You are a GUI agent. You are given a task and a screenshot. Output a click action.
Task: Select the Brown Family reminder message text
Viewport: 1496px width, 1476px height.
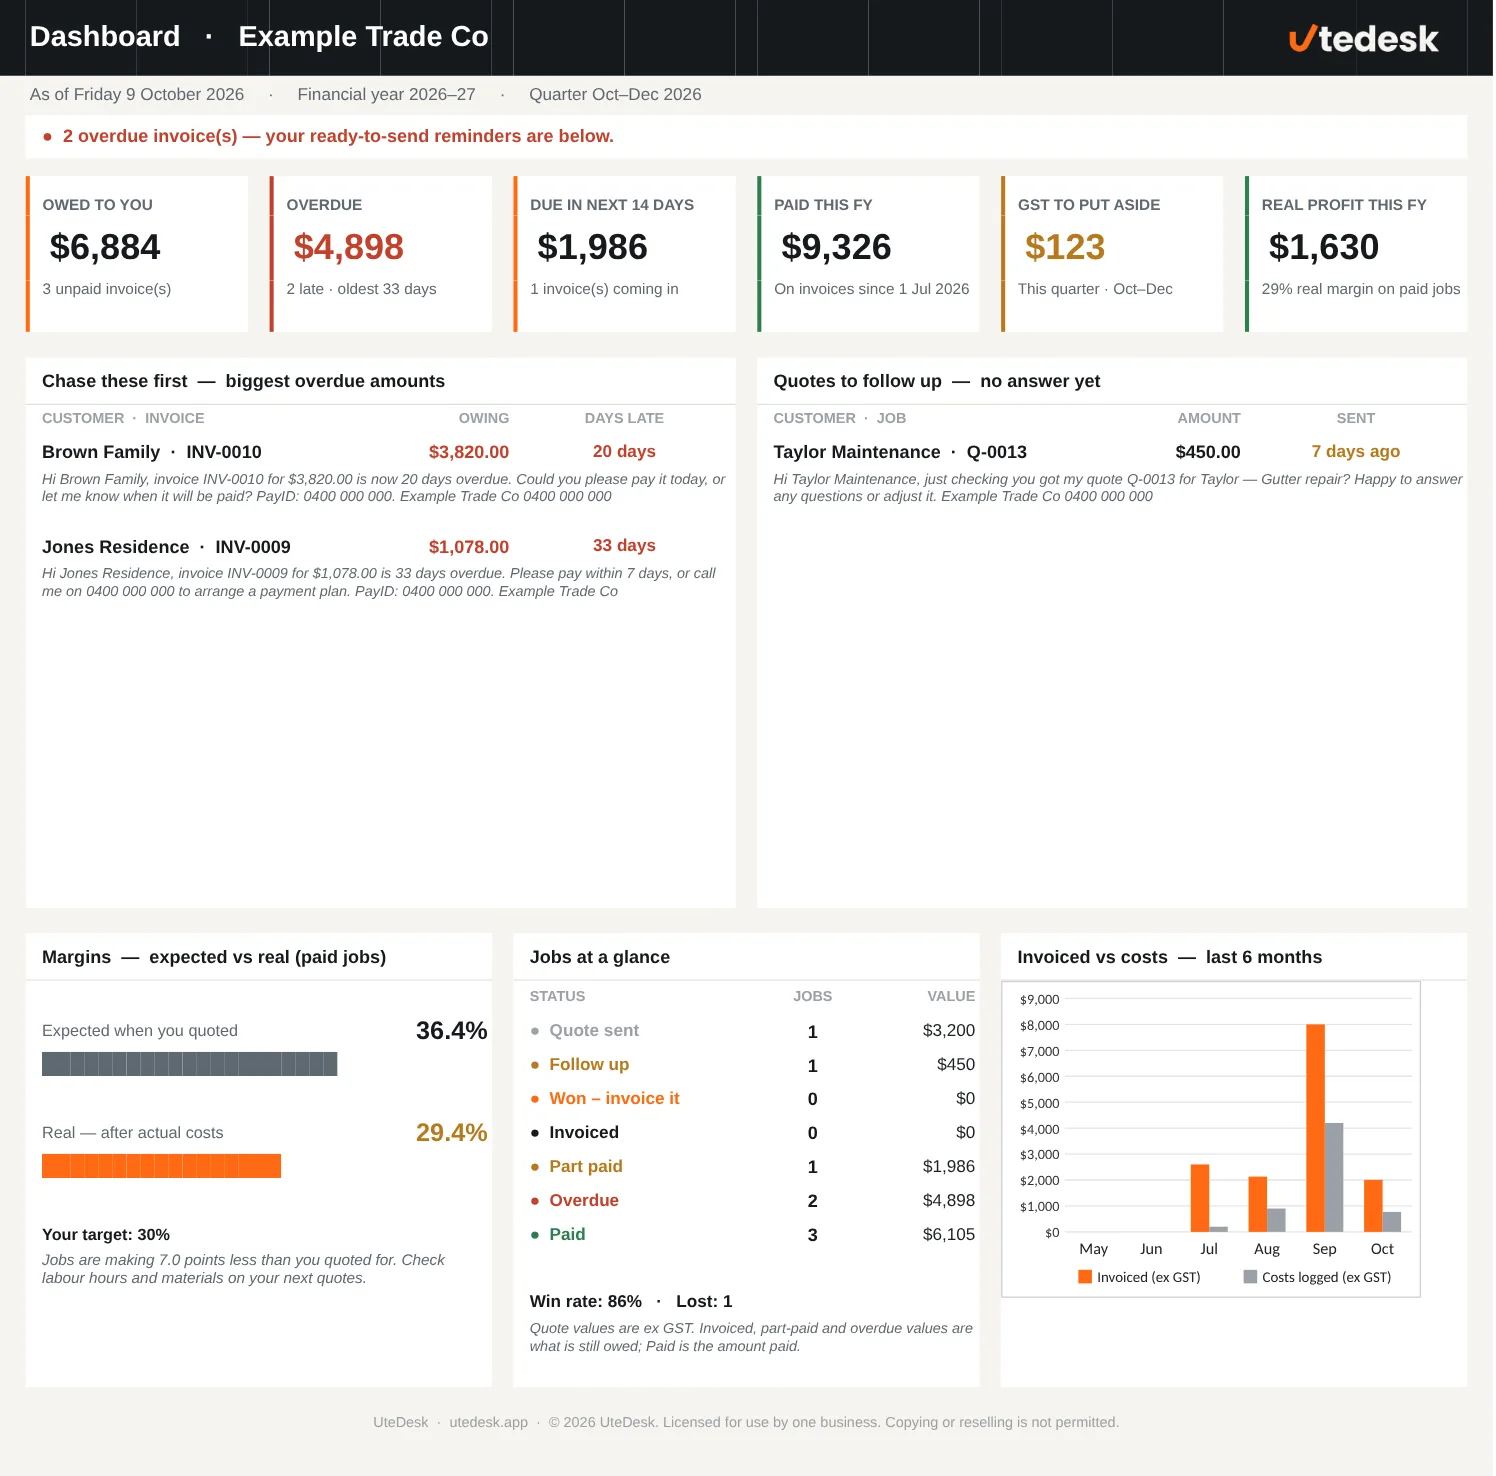click(x=384, y=488)
